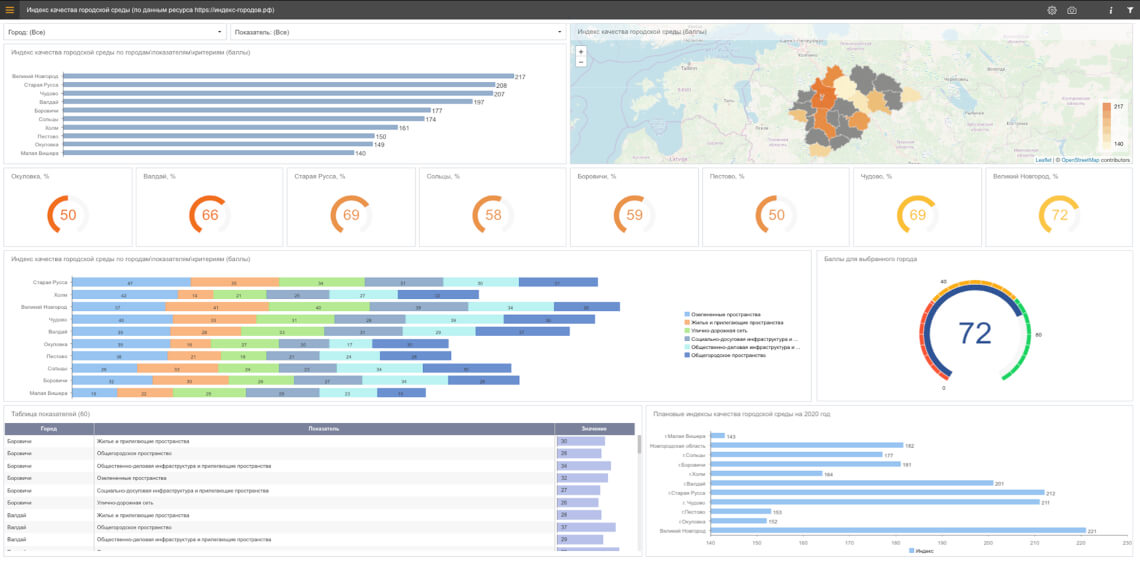Click the 'Таблица показателей (60)' title

coord(50,414)
